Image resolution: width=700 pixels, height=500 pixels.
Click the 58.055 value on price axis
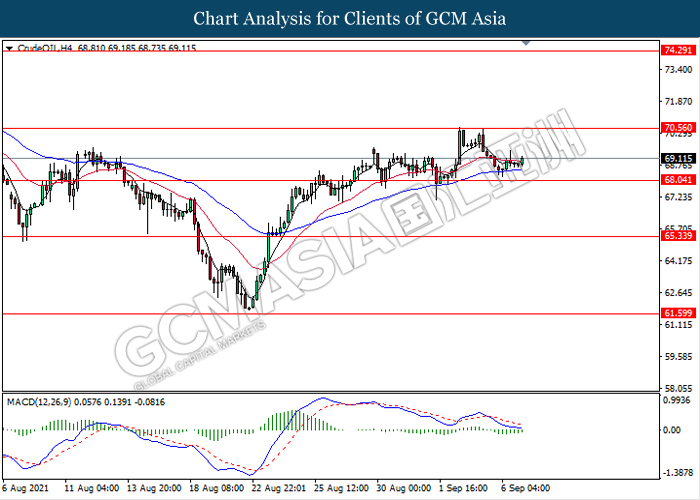[679, 388]
